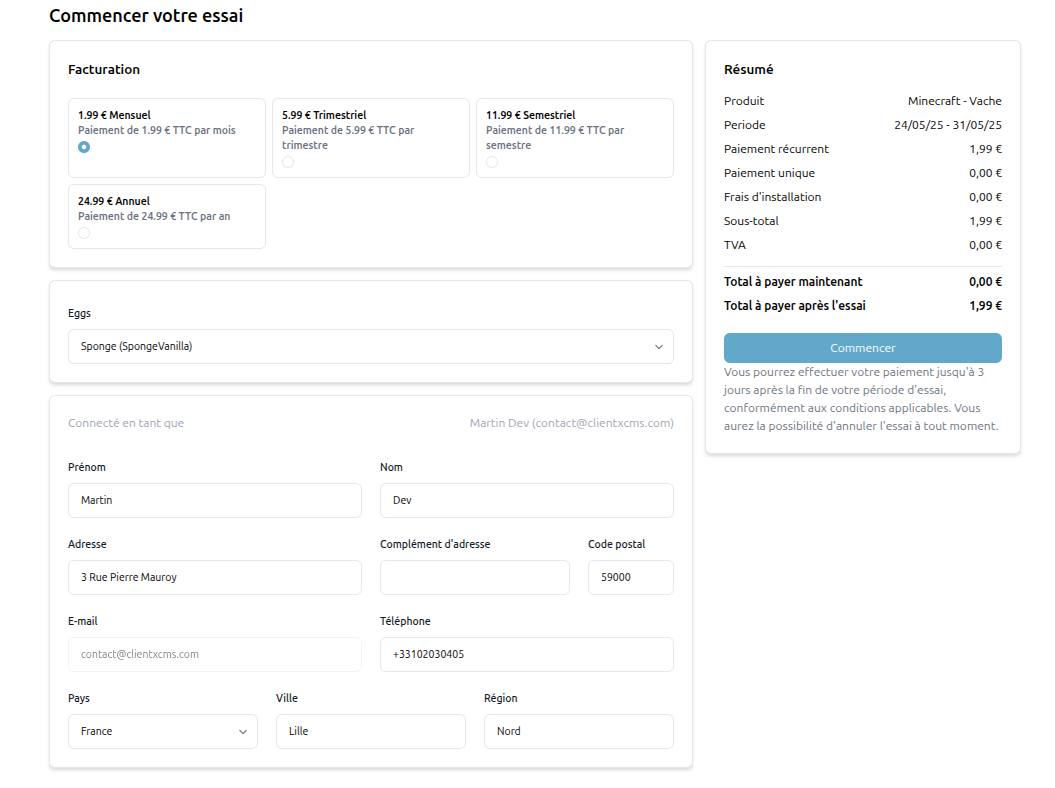Select the Région input field

578,731
